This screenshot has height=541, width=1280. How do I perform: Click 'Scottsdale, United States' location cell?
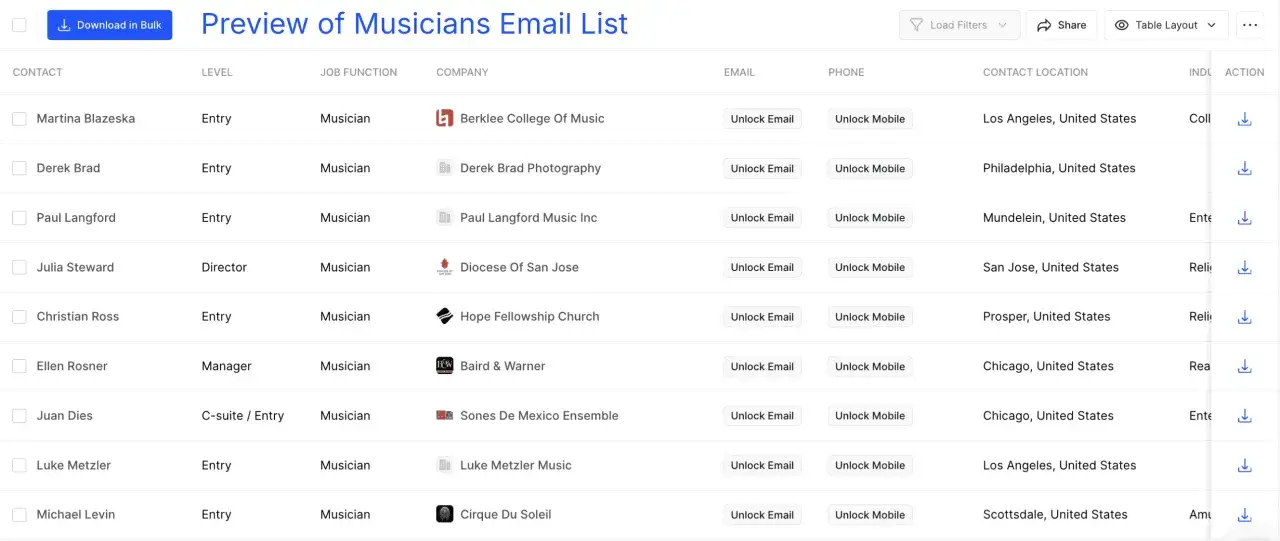click(x=1055, y=514)
